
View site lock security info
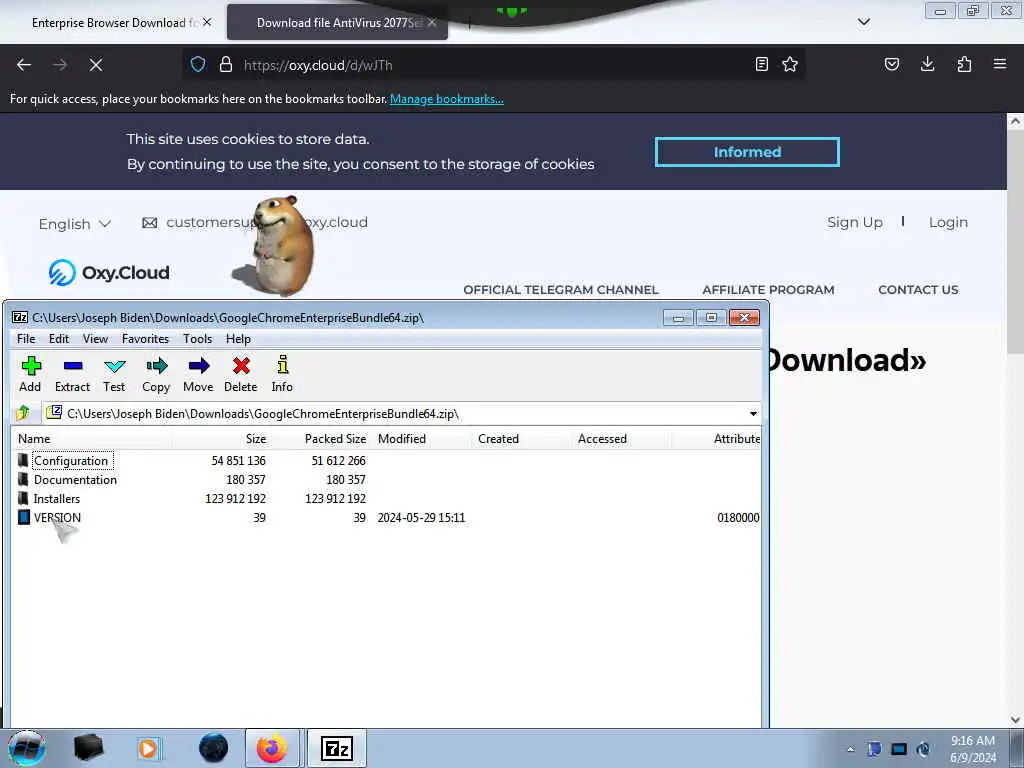pos(226,65)
